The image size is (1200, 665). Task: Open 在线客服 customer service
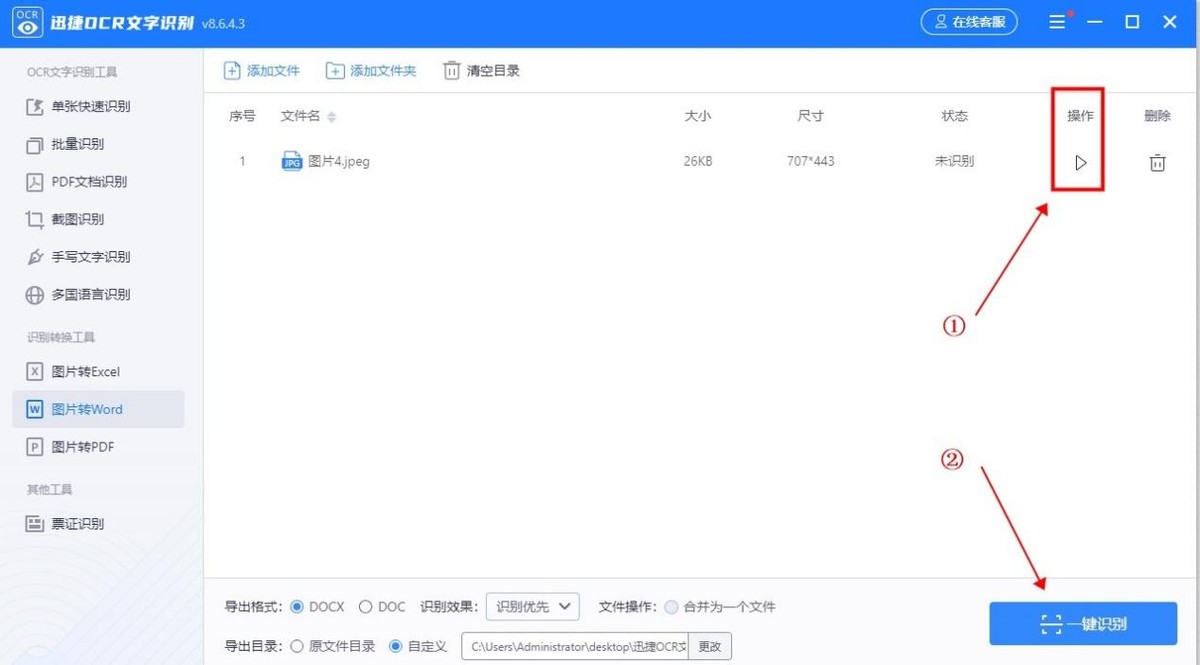tap(968, 20)
